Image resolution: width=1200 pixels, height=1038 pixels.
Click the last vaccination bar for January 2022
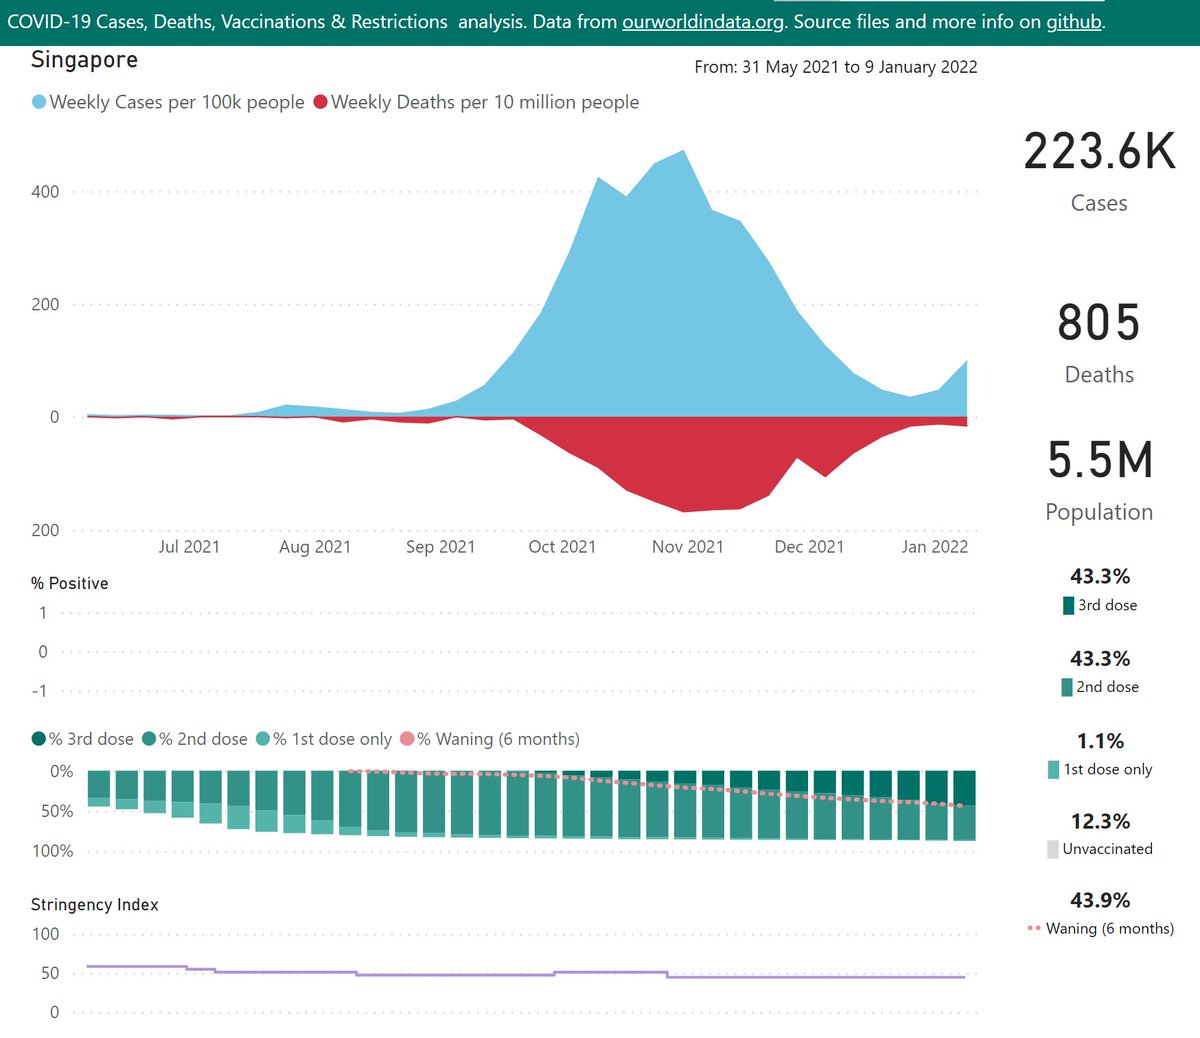point(964,806)
